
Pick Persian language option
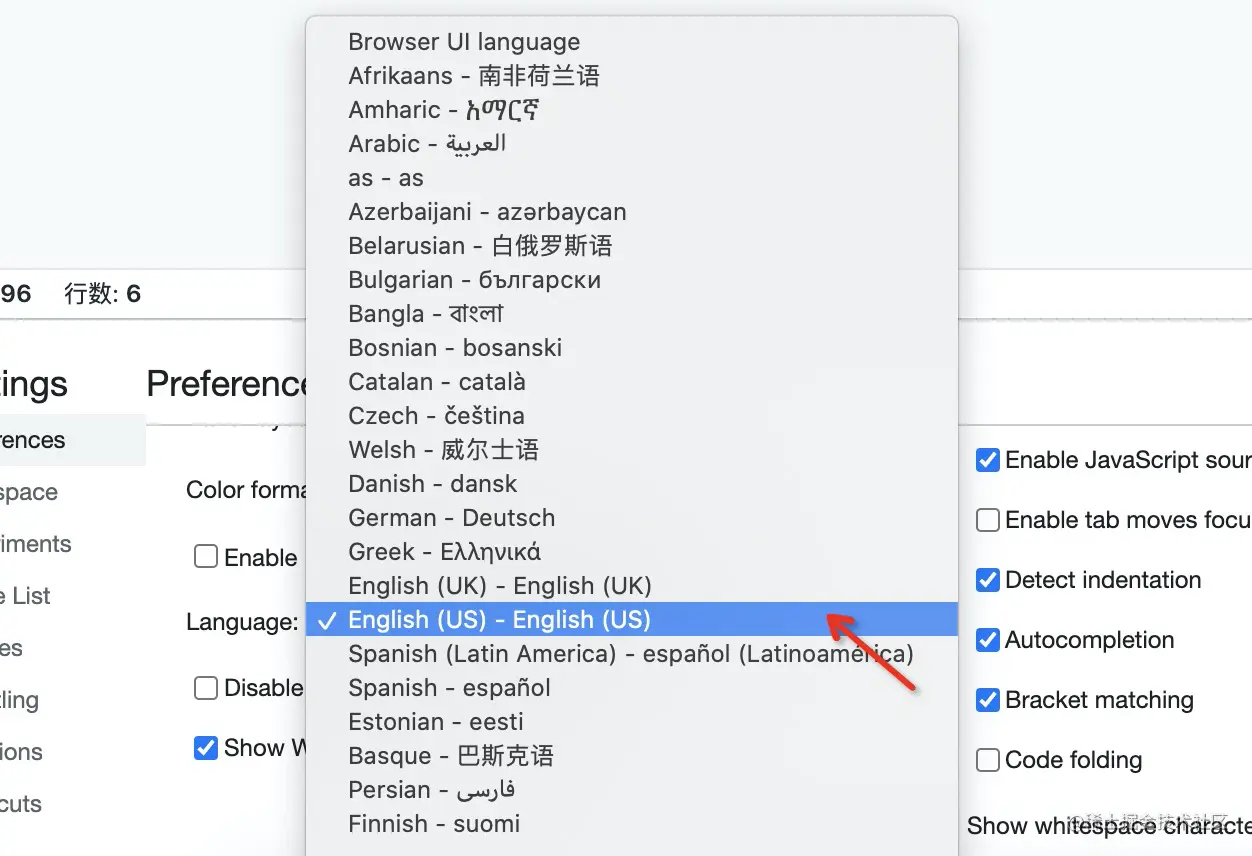[x=631, y=790]
